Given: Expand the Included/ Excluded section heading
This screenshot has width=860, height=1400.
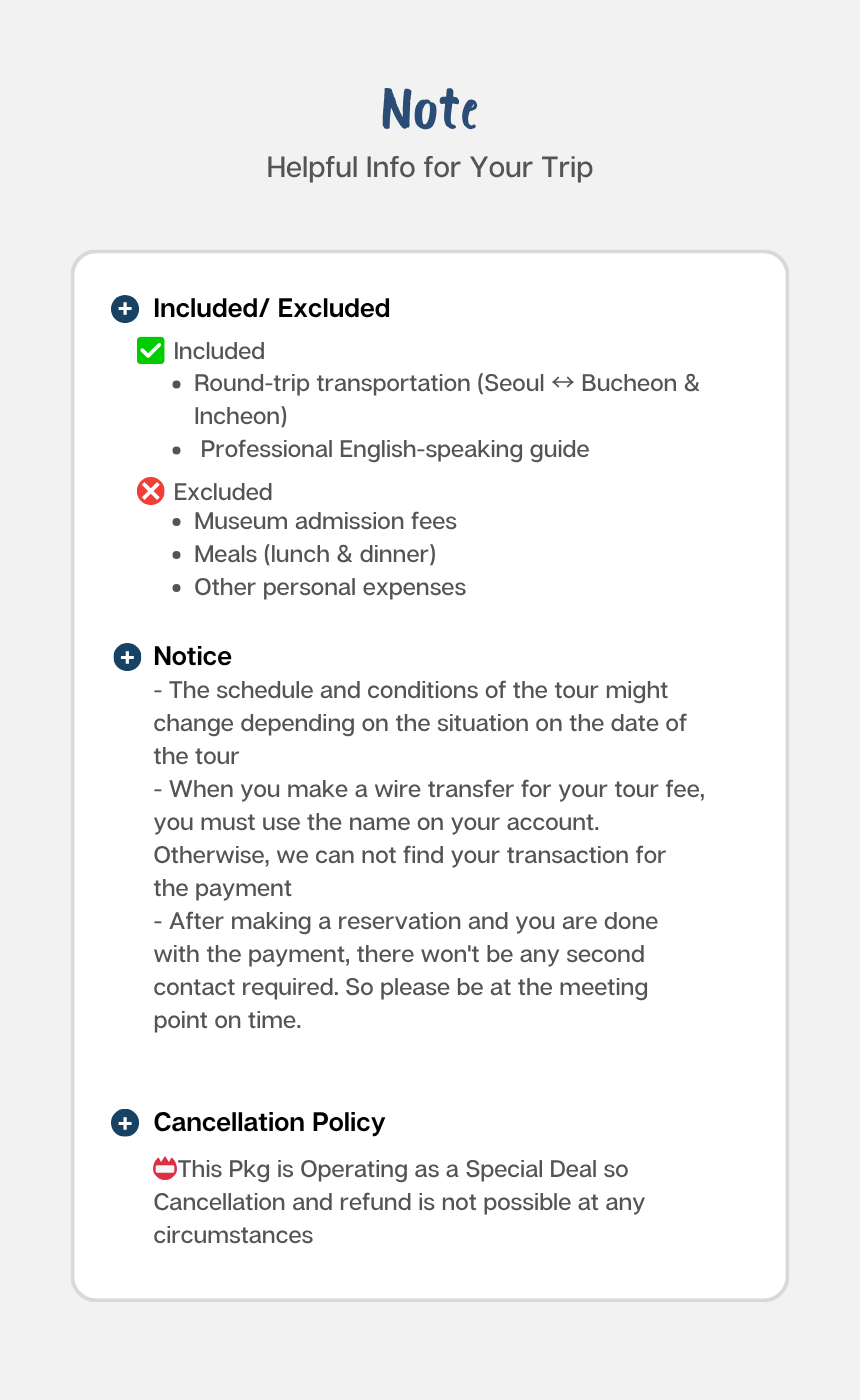Looking at the screenshot, I should (x=271, y=308).
